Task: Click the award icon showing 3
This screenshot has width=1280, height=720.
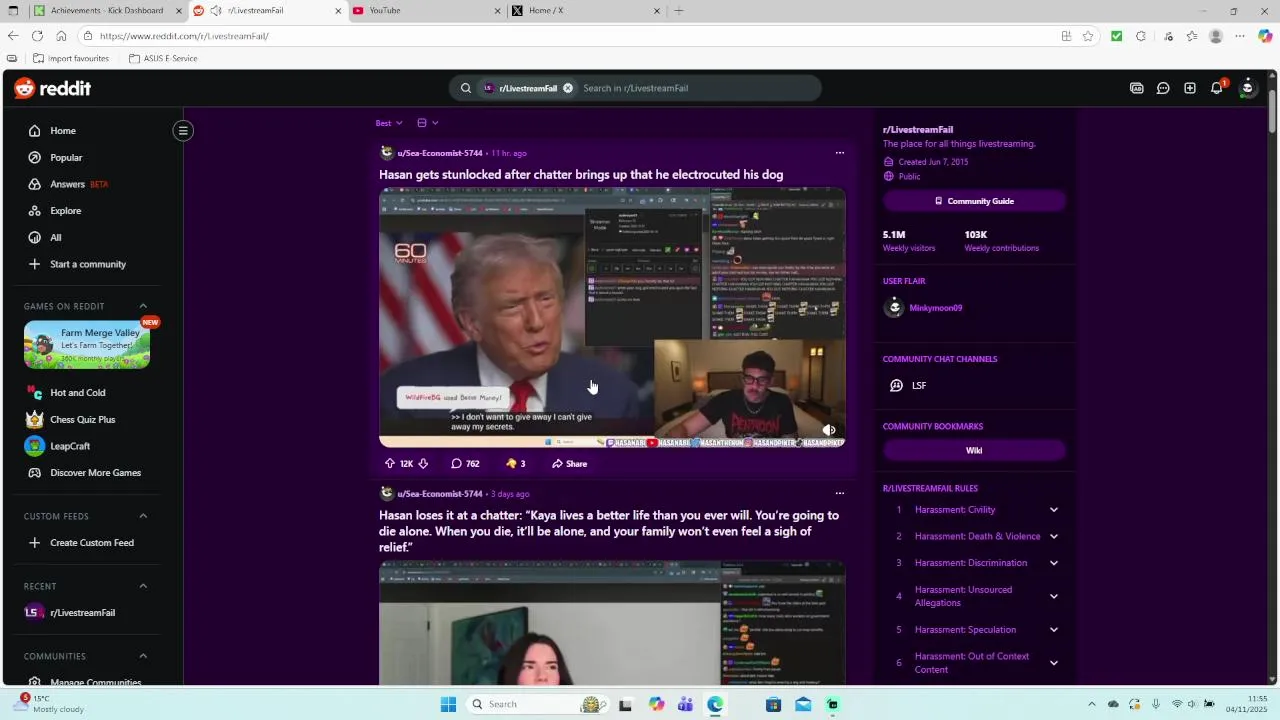Action: point(515,464)
